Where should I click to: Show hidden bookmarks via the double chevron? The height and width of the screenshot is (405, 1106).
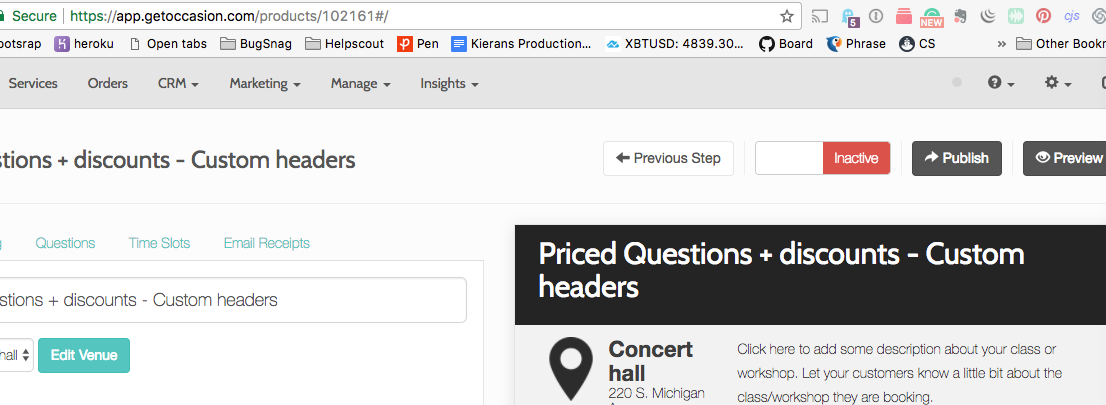pyautogui.click(x=1001, y=44)
